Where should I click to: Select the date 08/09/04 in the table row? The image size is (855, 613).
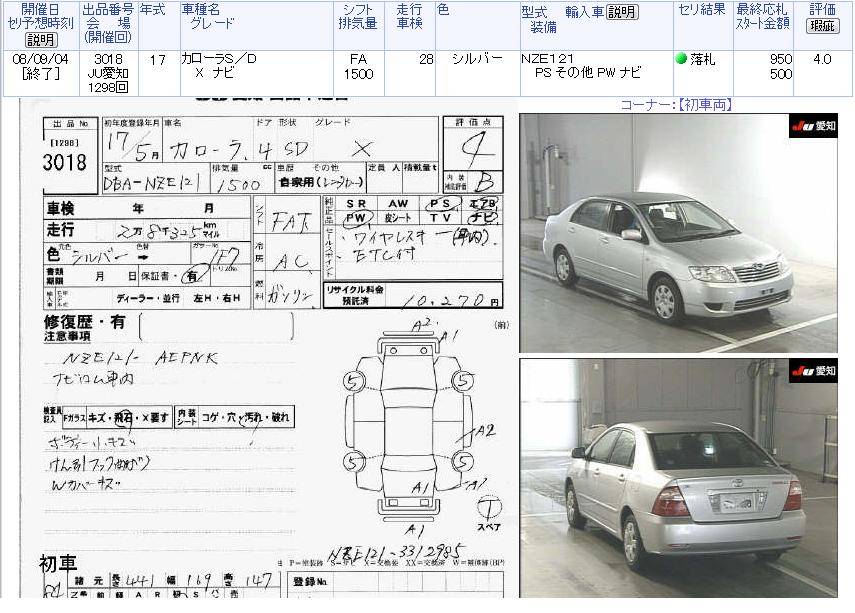click(x=40, y=59)
